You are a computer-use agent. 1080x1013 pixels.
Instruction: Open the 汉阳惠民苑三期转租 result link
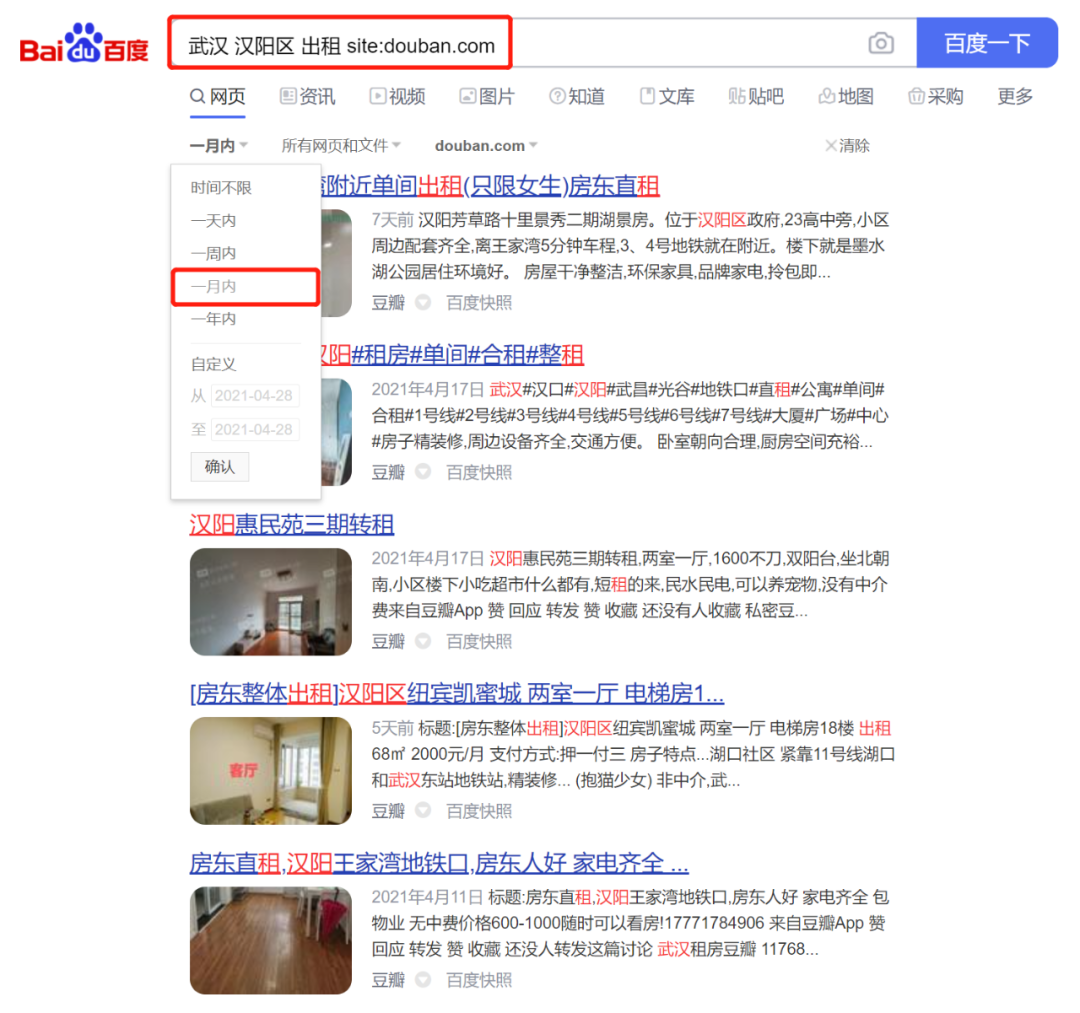(291, 524)
